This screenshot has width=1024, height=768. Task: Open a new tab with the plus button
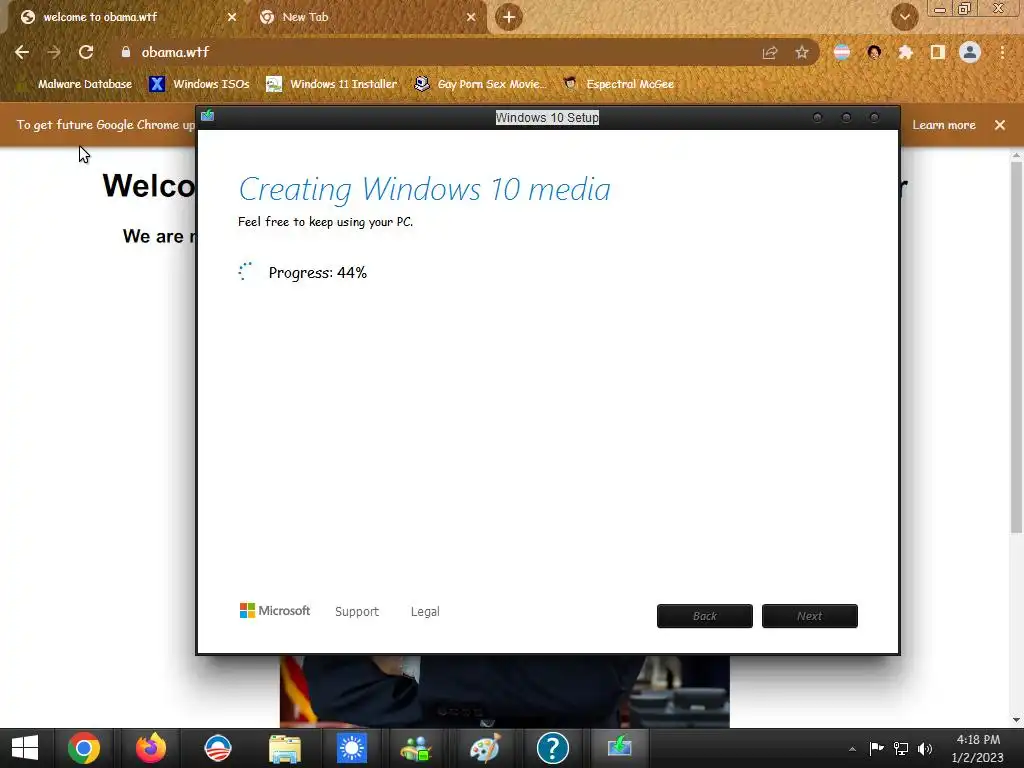pyautogui.click(x=509, y=17)
